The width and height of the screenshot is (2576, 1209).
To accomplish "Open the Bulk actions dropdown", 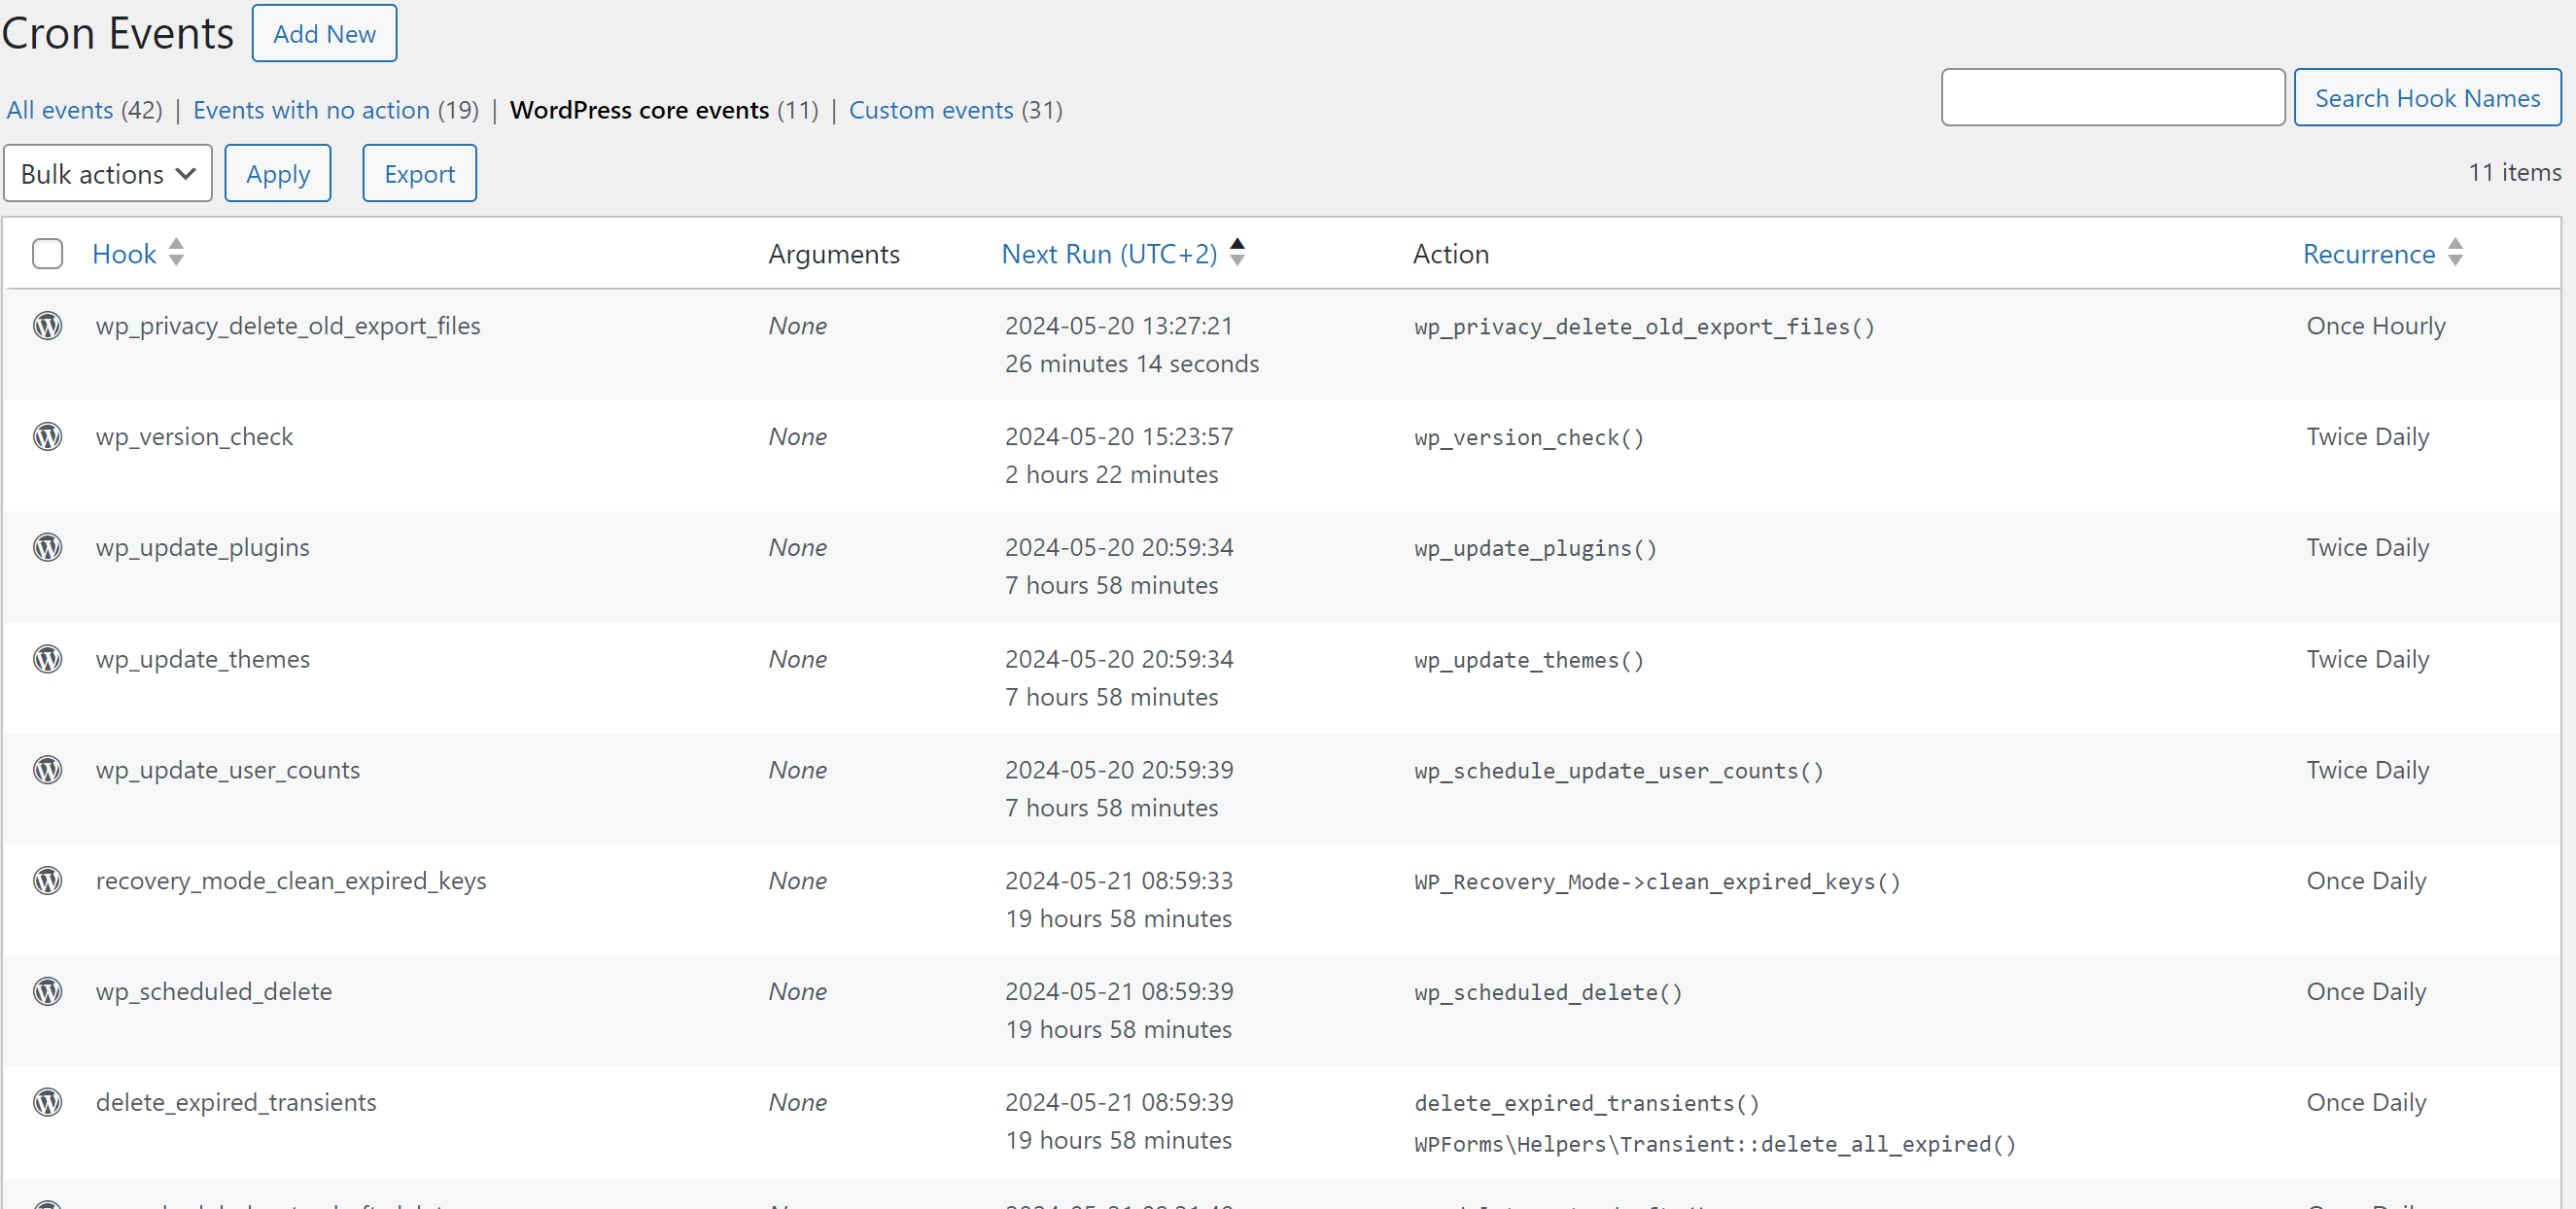I will coord(107,172).
